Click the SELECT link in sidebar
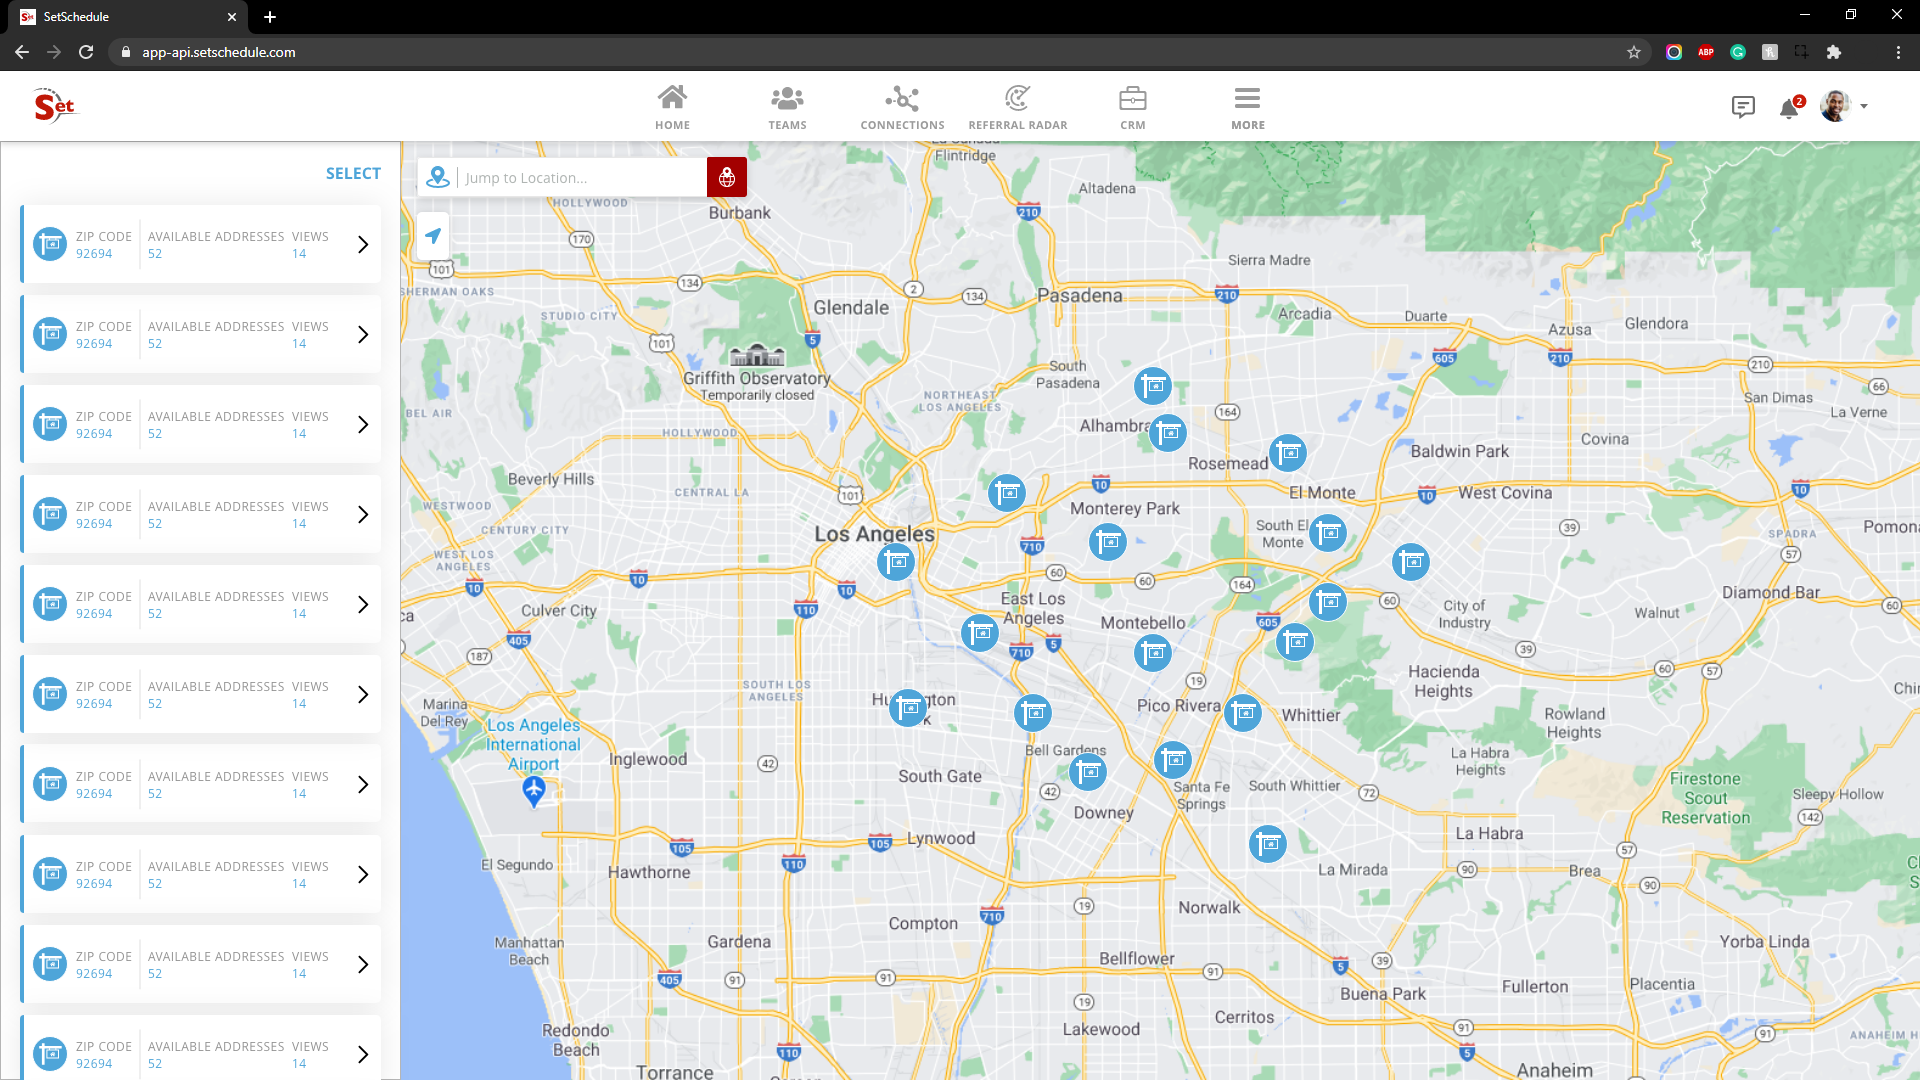Viewport: 1920px width, 1080px height. pyautogui.click(x=353, y=173)
